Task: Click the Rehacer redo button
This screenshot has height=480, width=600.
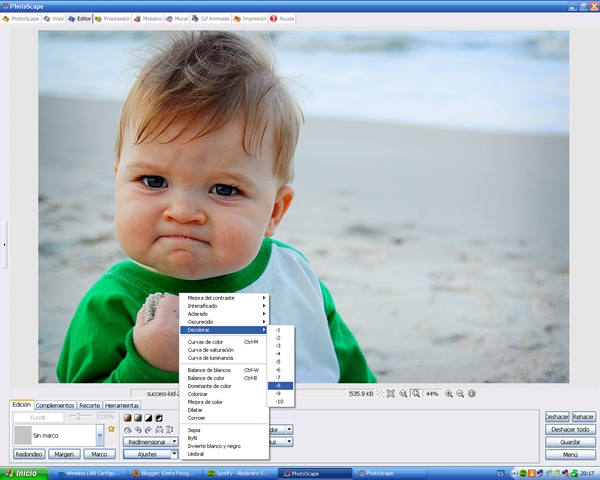Action: [x=584, y=417]
